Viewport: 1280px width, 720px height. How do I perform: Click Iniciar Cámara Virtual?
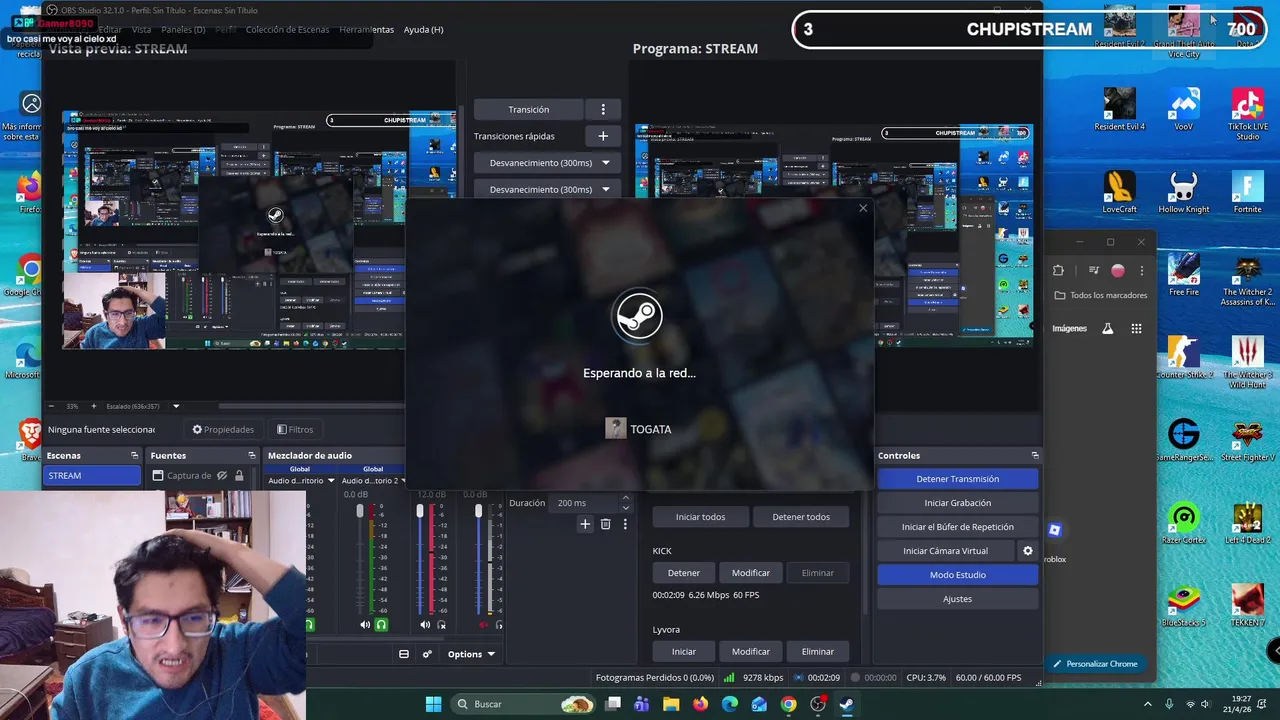pos(946,551)
